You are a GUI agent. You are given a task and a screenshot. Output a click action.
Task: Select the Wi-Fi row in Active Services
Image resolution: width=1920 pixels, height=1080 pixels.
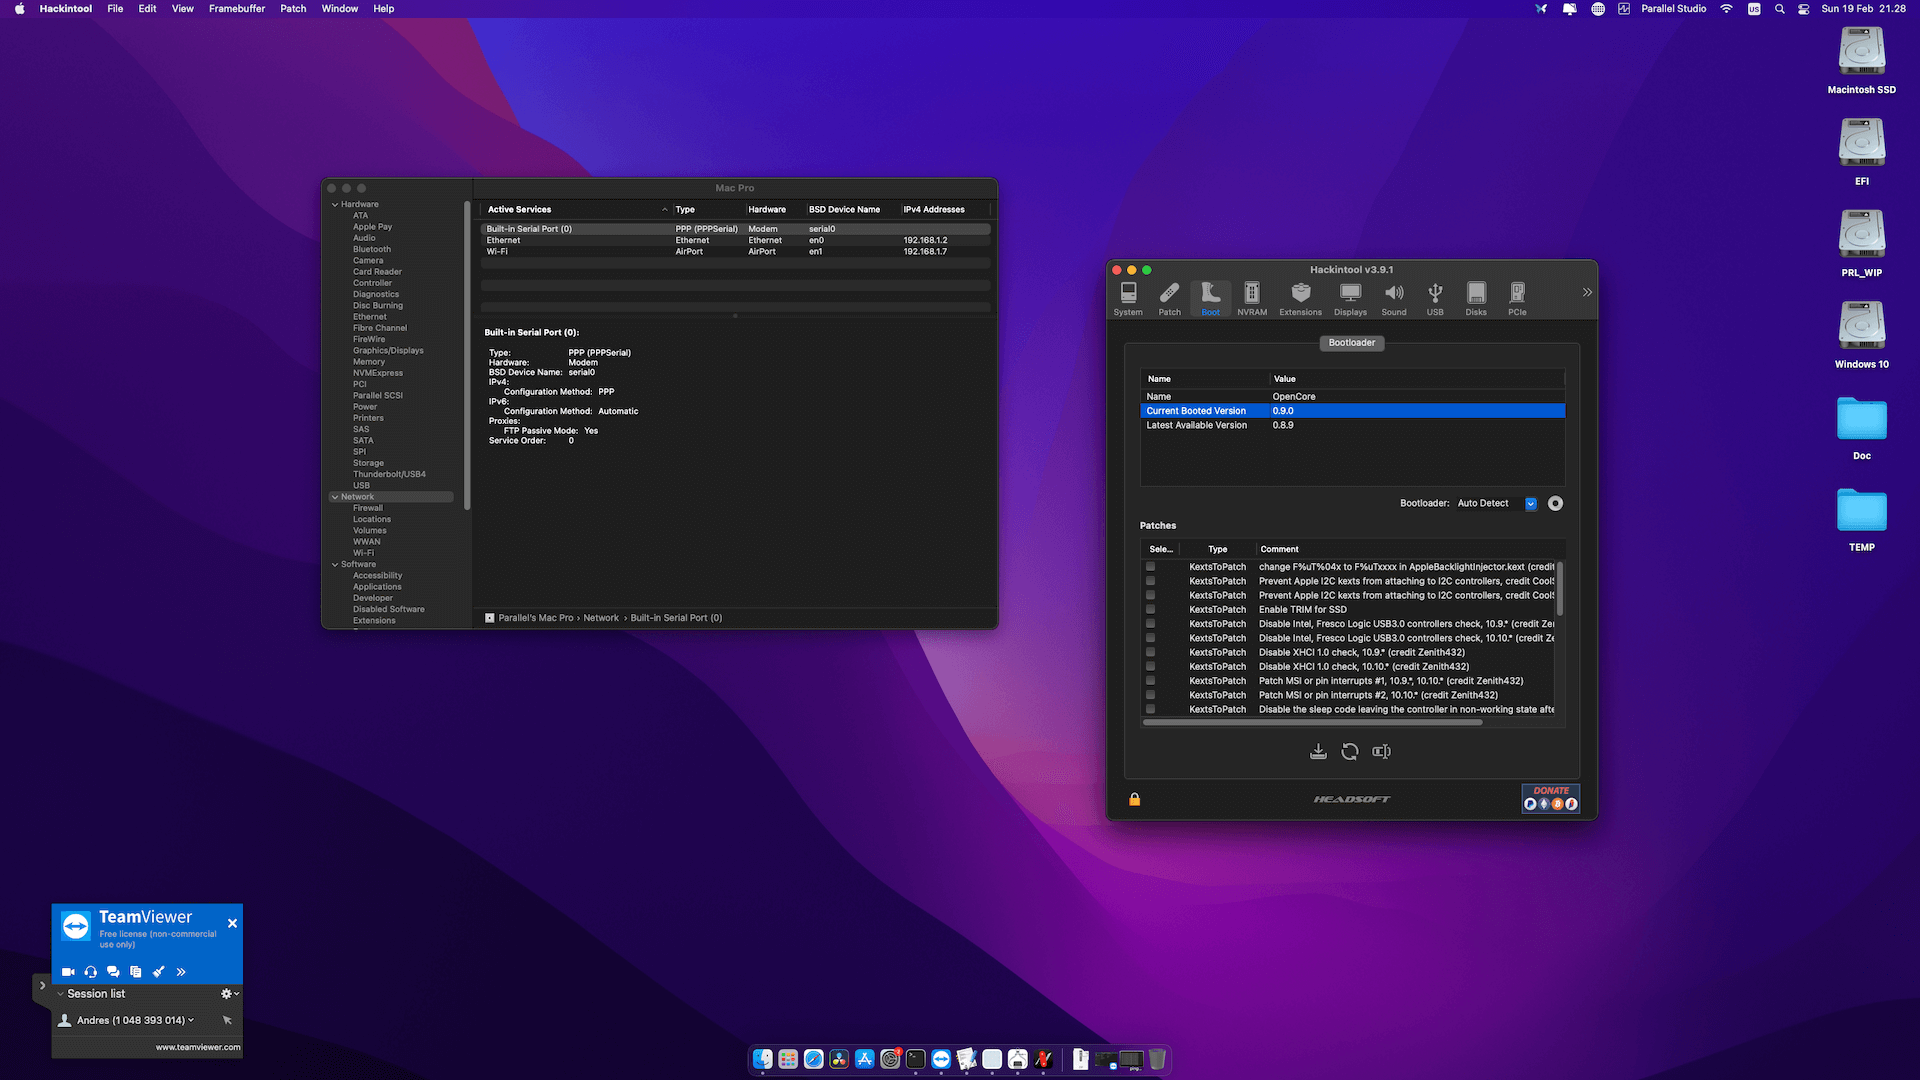coord(735,252)
